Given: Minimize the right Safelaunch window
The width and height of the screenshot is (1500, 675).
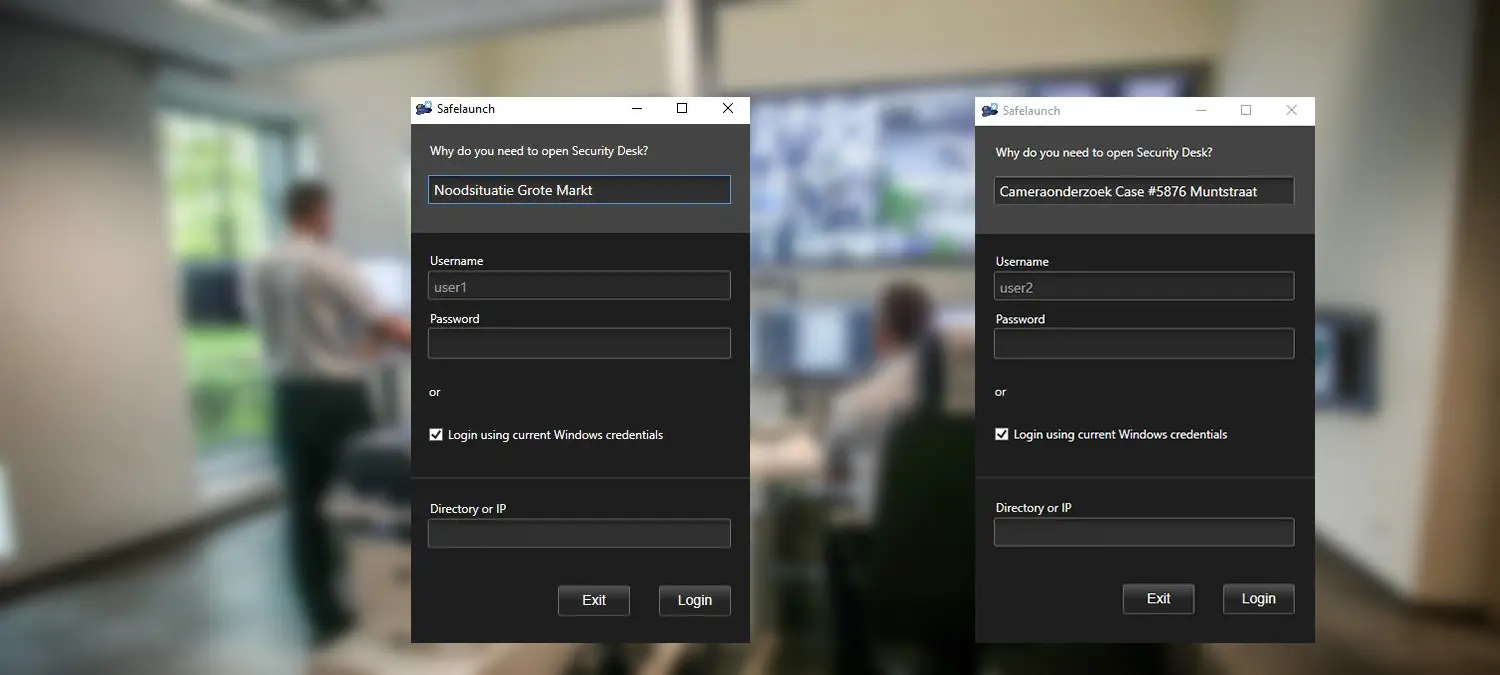Looking at the screenshot, I should [x=1201, y=110].
